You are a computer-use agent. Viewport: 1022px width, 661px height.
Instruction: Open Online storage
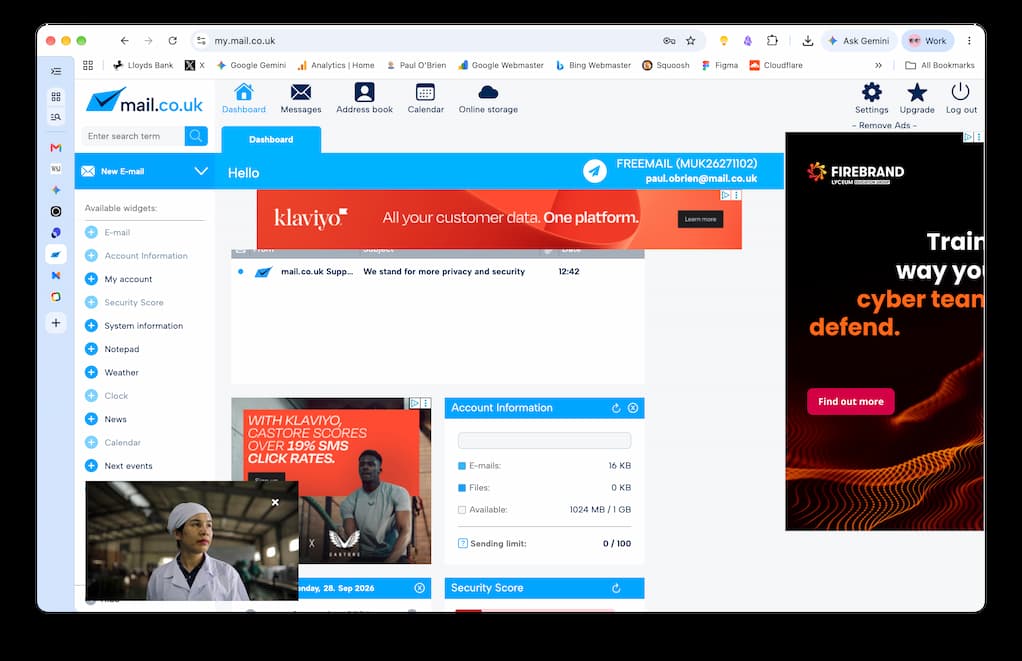[488, 98]
